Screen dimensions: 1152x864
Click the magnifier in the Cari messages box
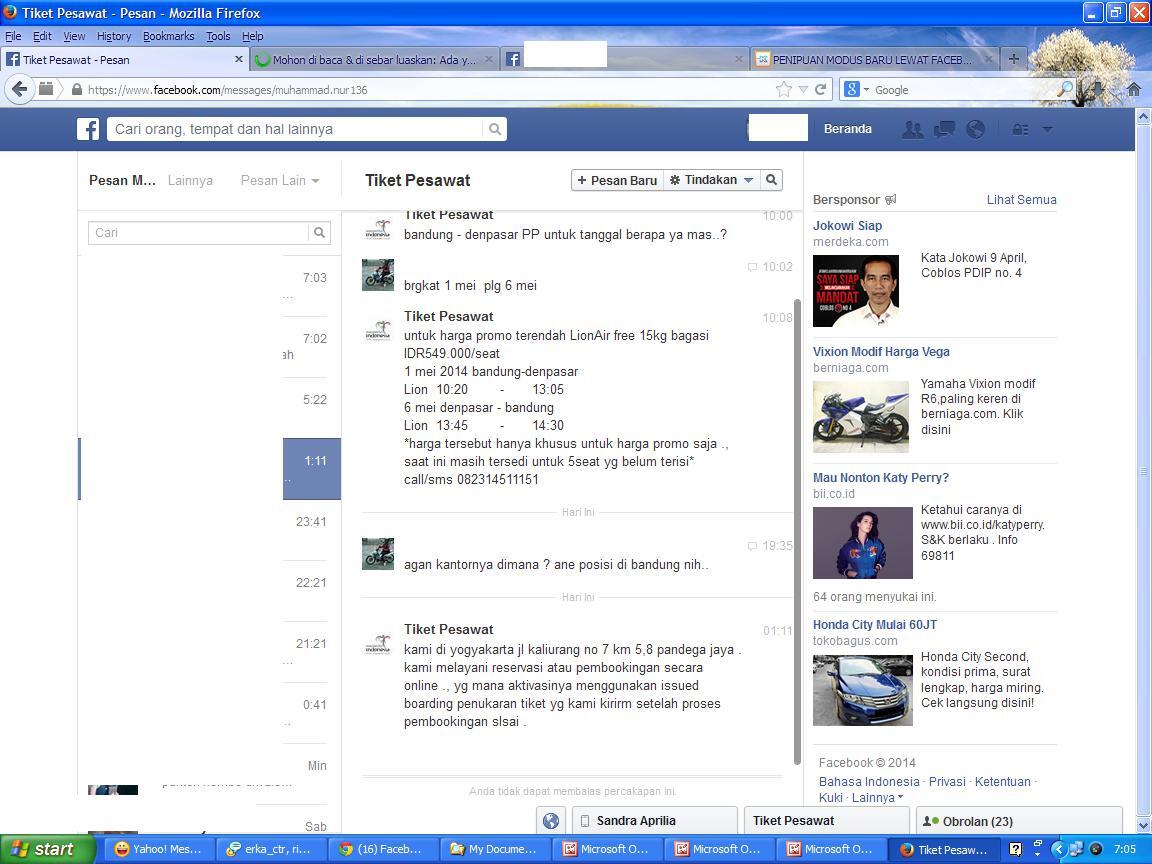(320, 232)
